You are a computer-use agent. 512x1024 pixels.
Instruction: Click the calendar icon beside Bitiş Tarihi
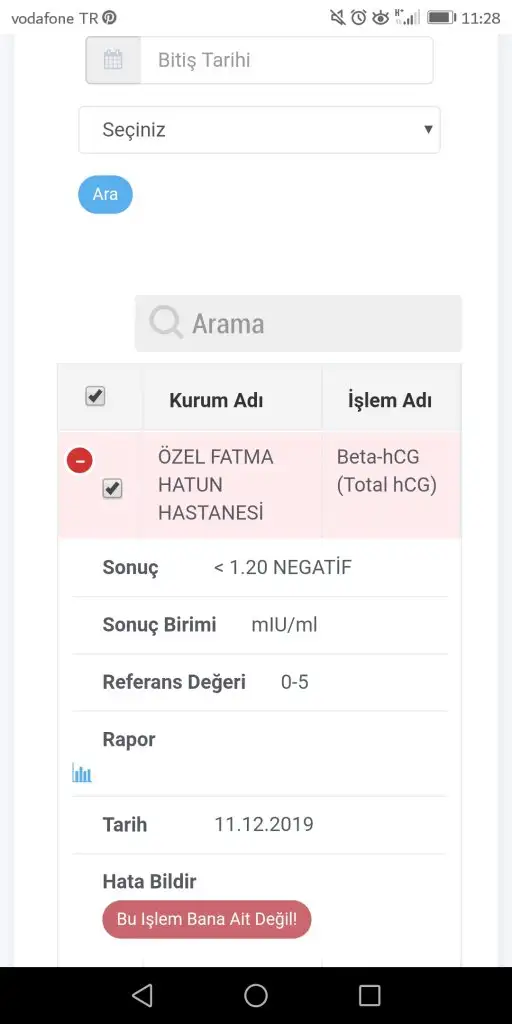pyautogui.click(x=113, y=60)
